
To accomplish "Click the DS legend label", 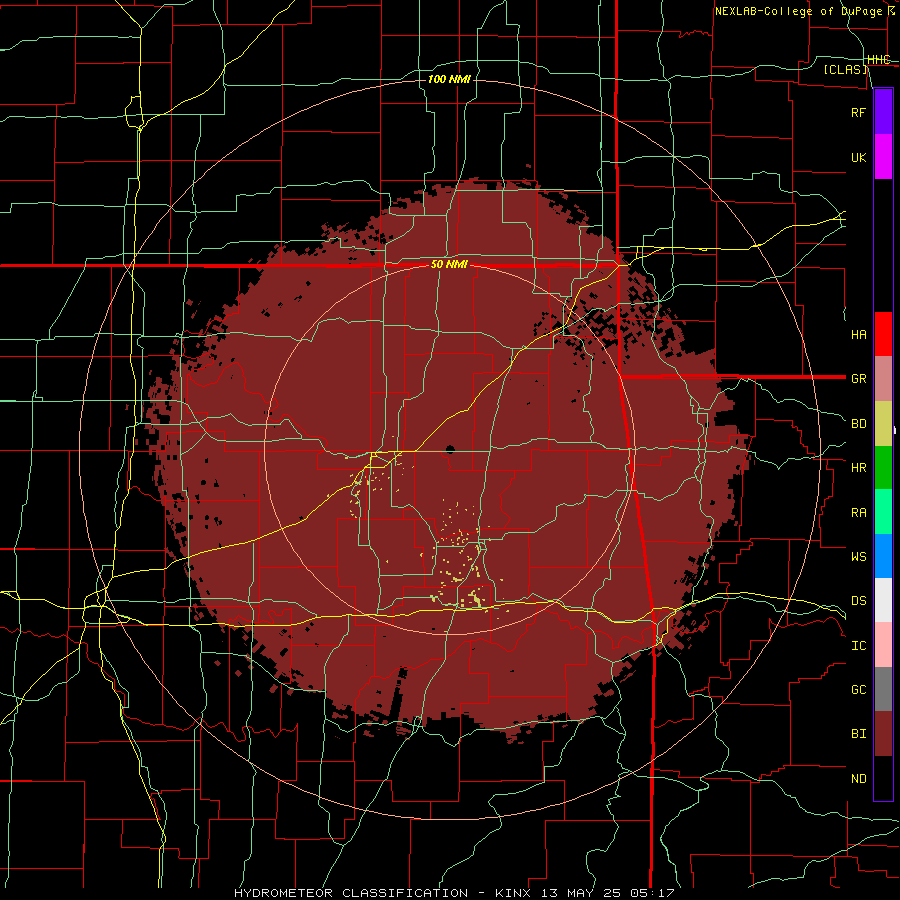I will pos(858,600).
